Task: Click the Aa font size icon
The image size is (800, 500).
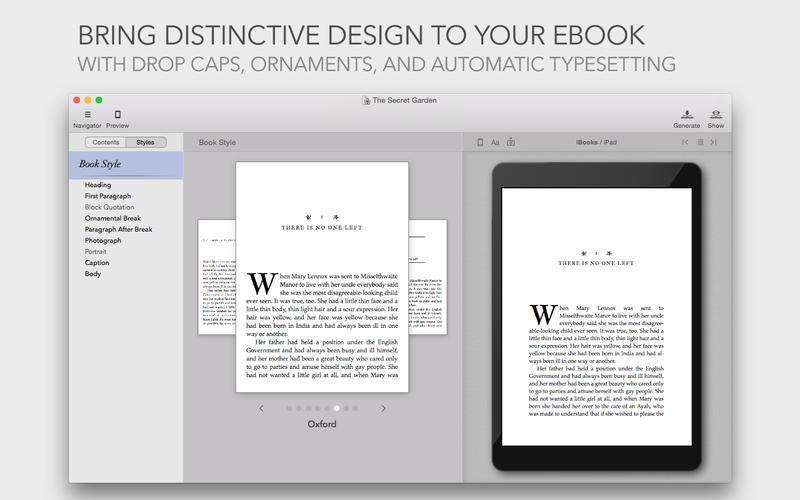Action: (x=495, y=142)
